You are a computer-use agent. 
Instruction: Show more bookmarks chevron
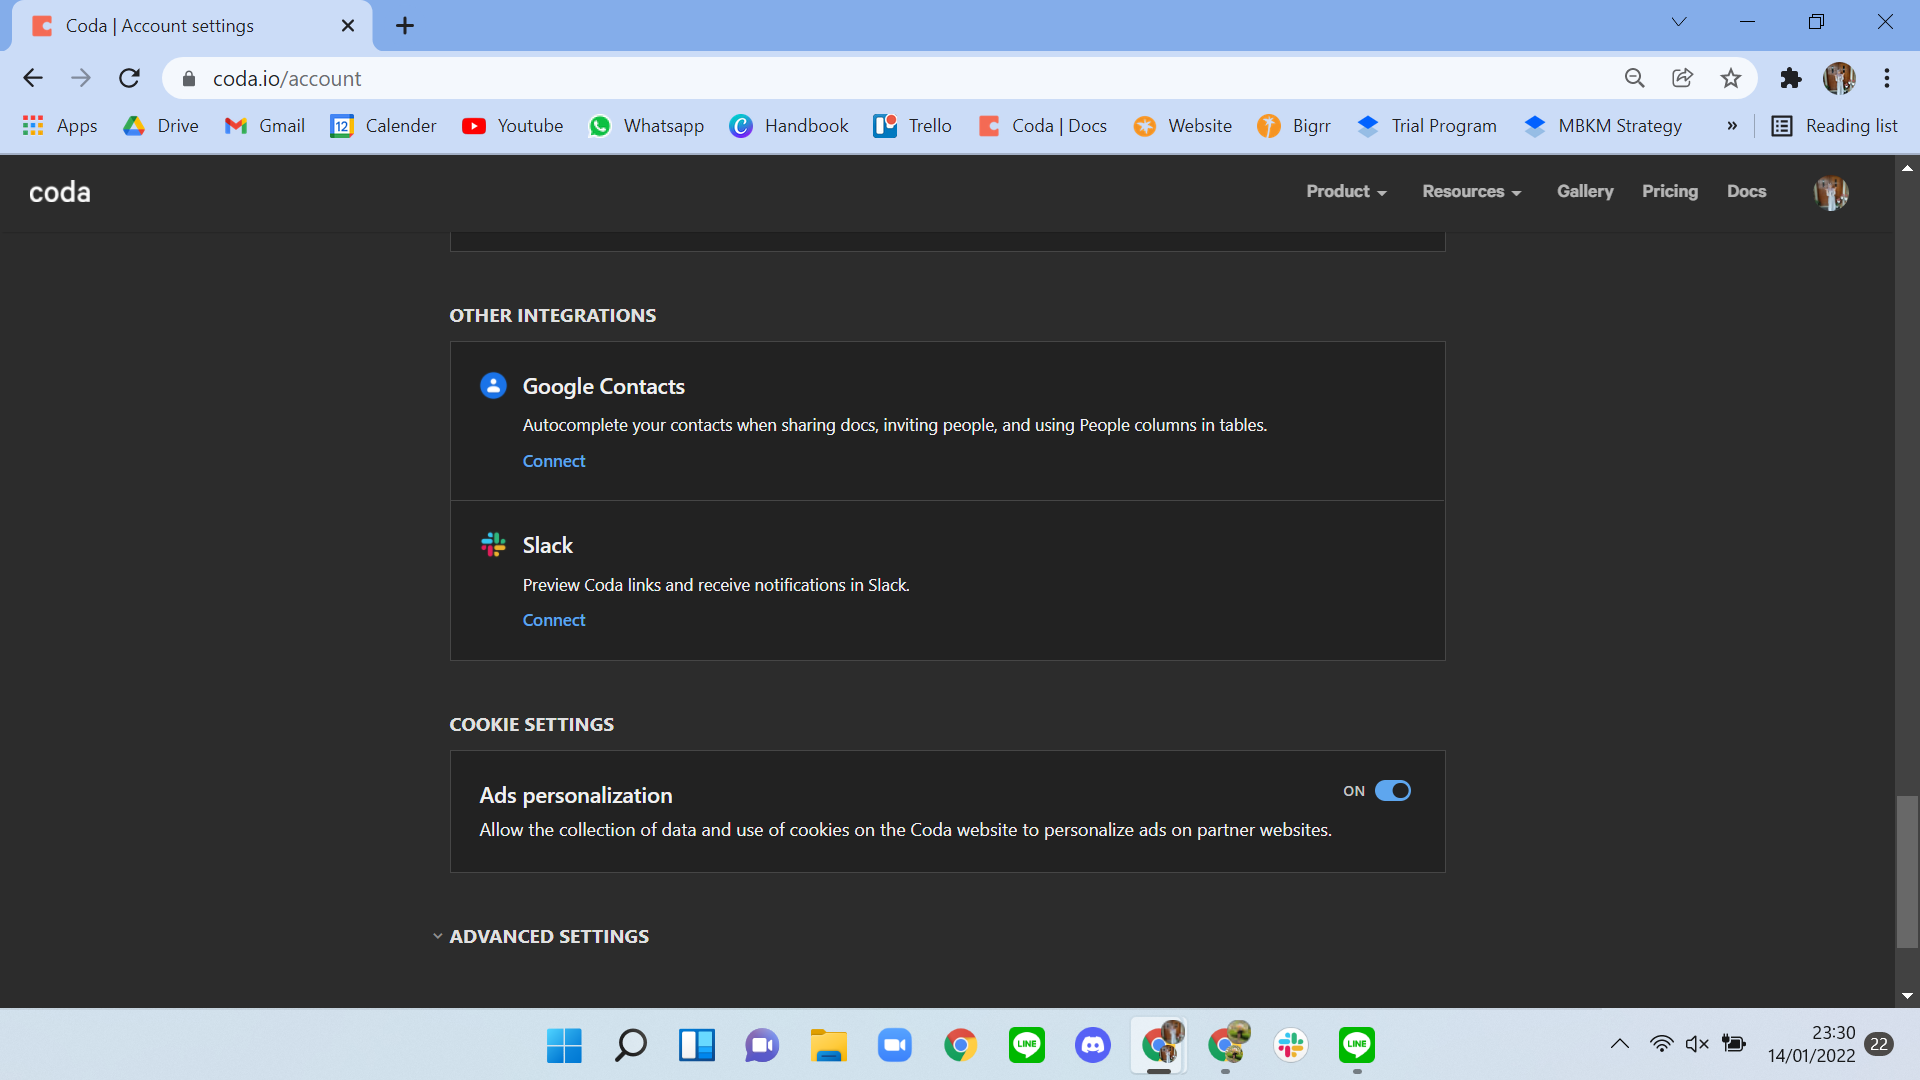coord(1732,126)
